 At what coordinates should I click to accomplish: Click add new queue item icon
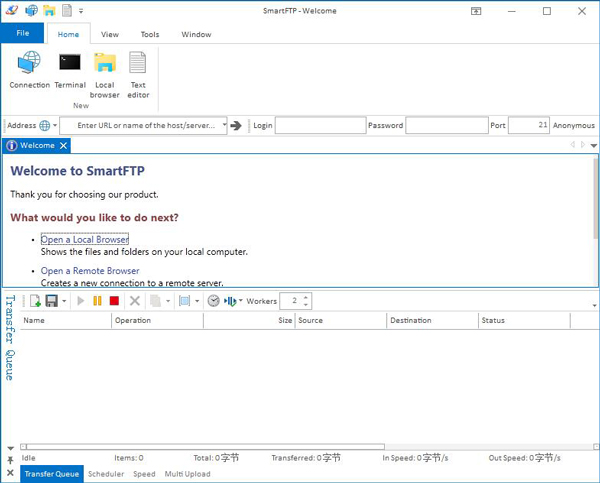coord(35,301)
